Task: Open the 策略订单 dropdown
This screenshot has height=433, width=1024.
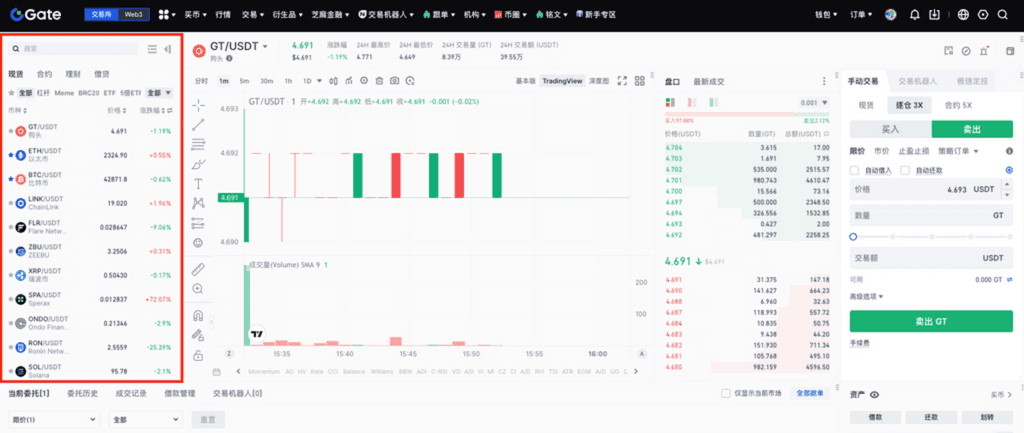Action: tap(958, 151)
